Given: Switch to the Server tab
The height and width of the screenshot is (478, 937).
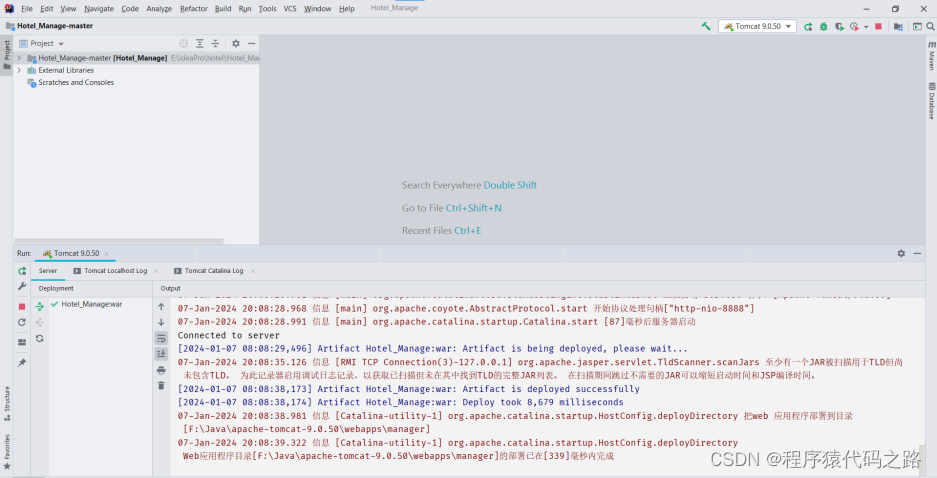Looking at the screenshot, I should (48, 271).
